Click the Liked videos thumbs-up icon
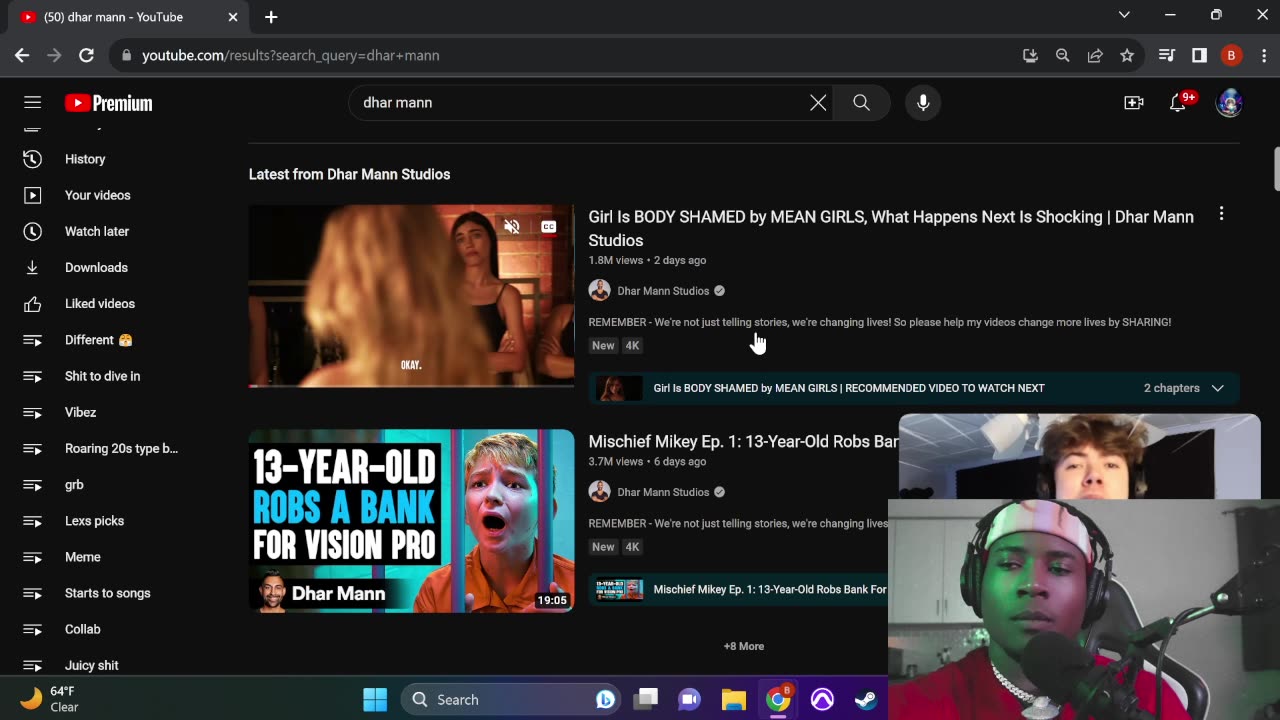This screenshot has width=1280, height=720. point(32,304)
